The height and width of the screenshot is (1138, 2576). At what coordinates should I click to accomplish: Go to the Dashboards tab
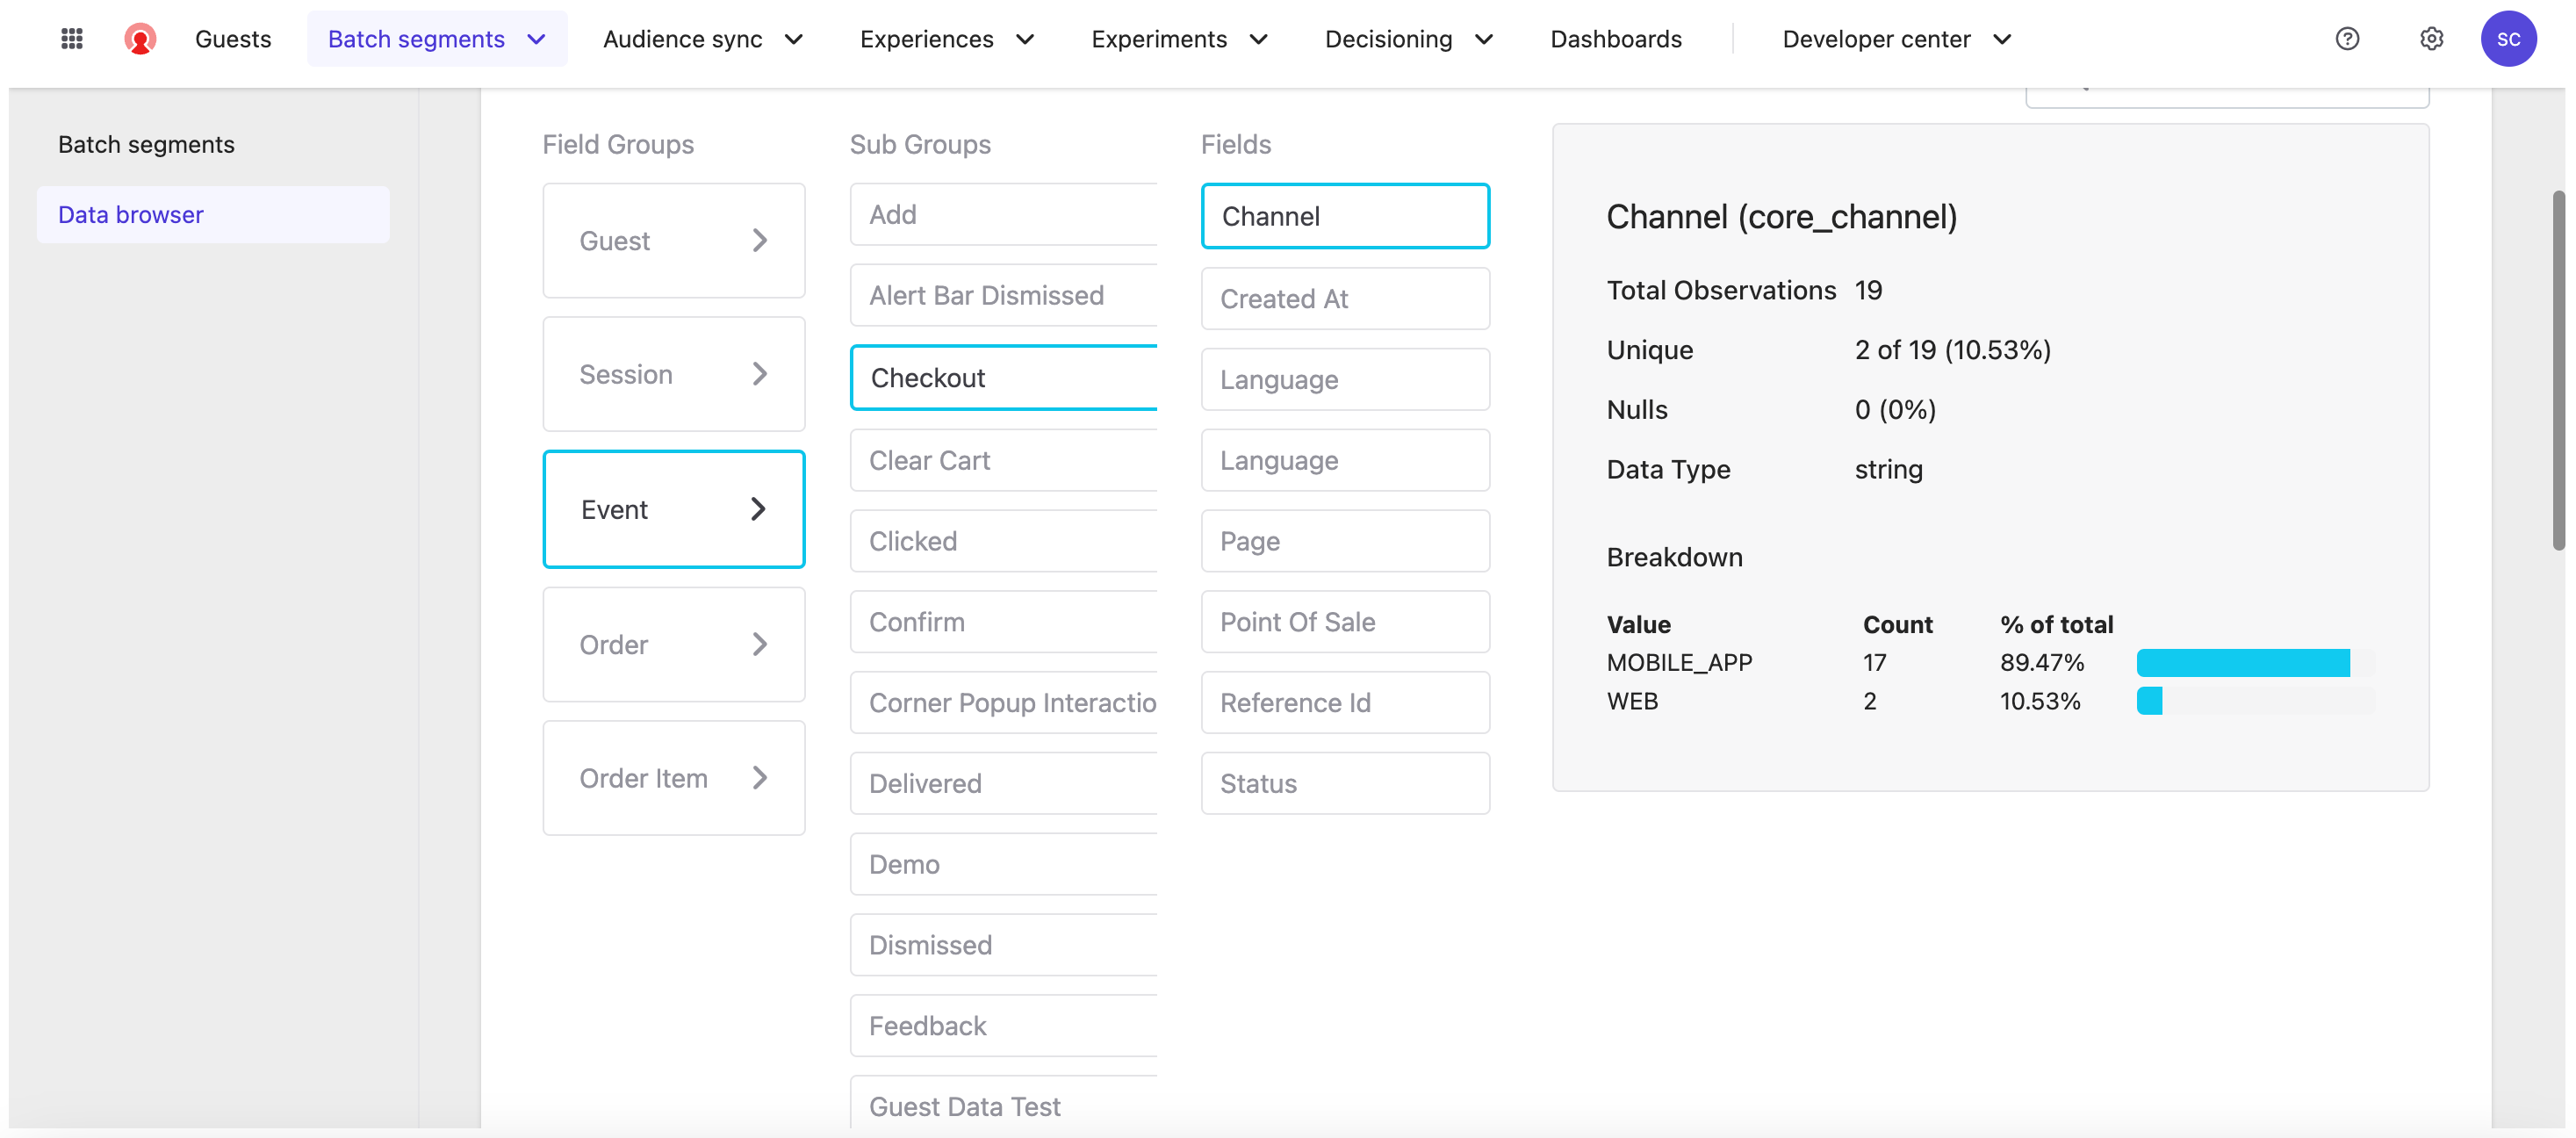pos(1615,39)
